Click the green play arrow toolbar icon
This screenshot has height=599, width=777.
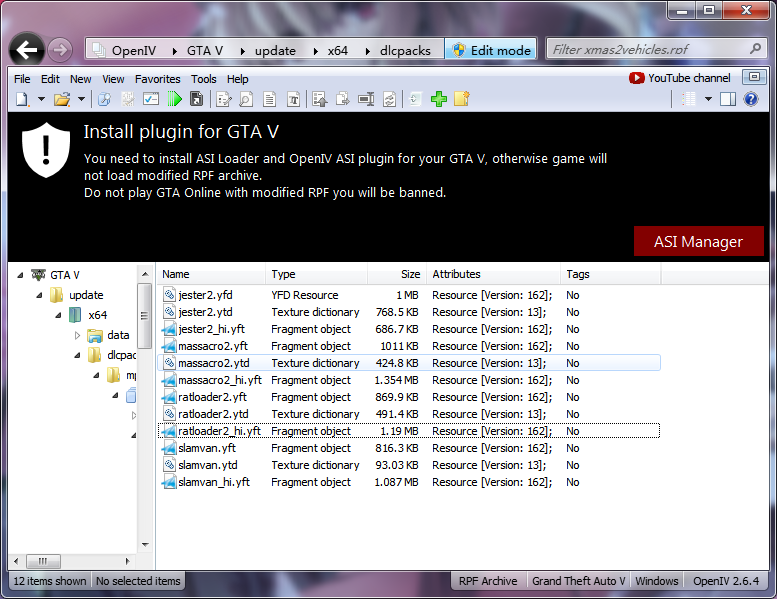pyautogui.click(x=174, y=99)
